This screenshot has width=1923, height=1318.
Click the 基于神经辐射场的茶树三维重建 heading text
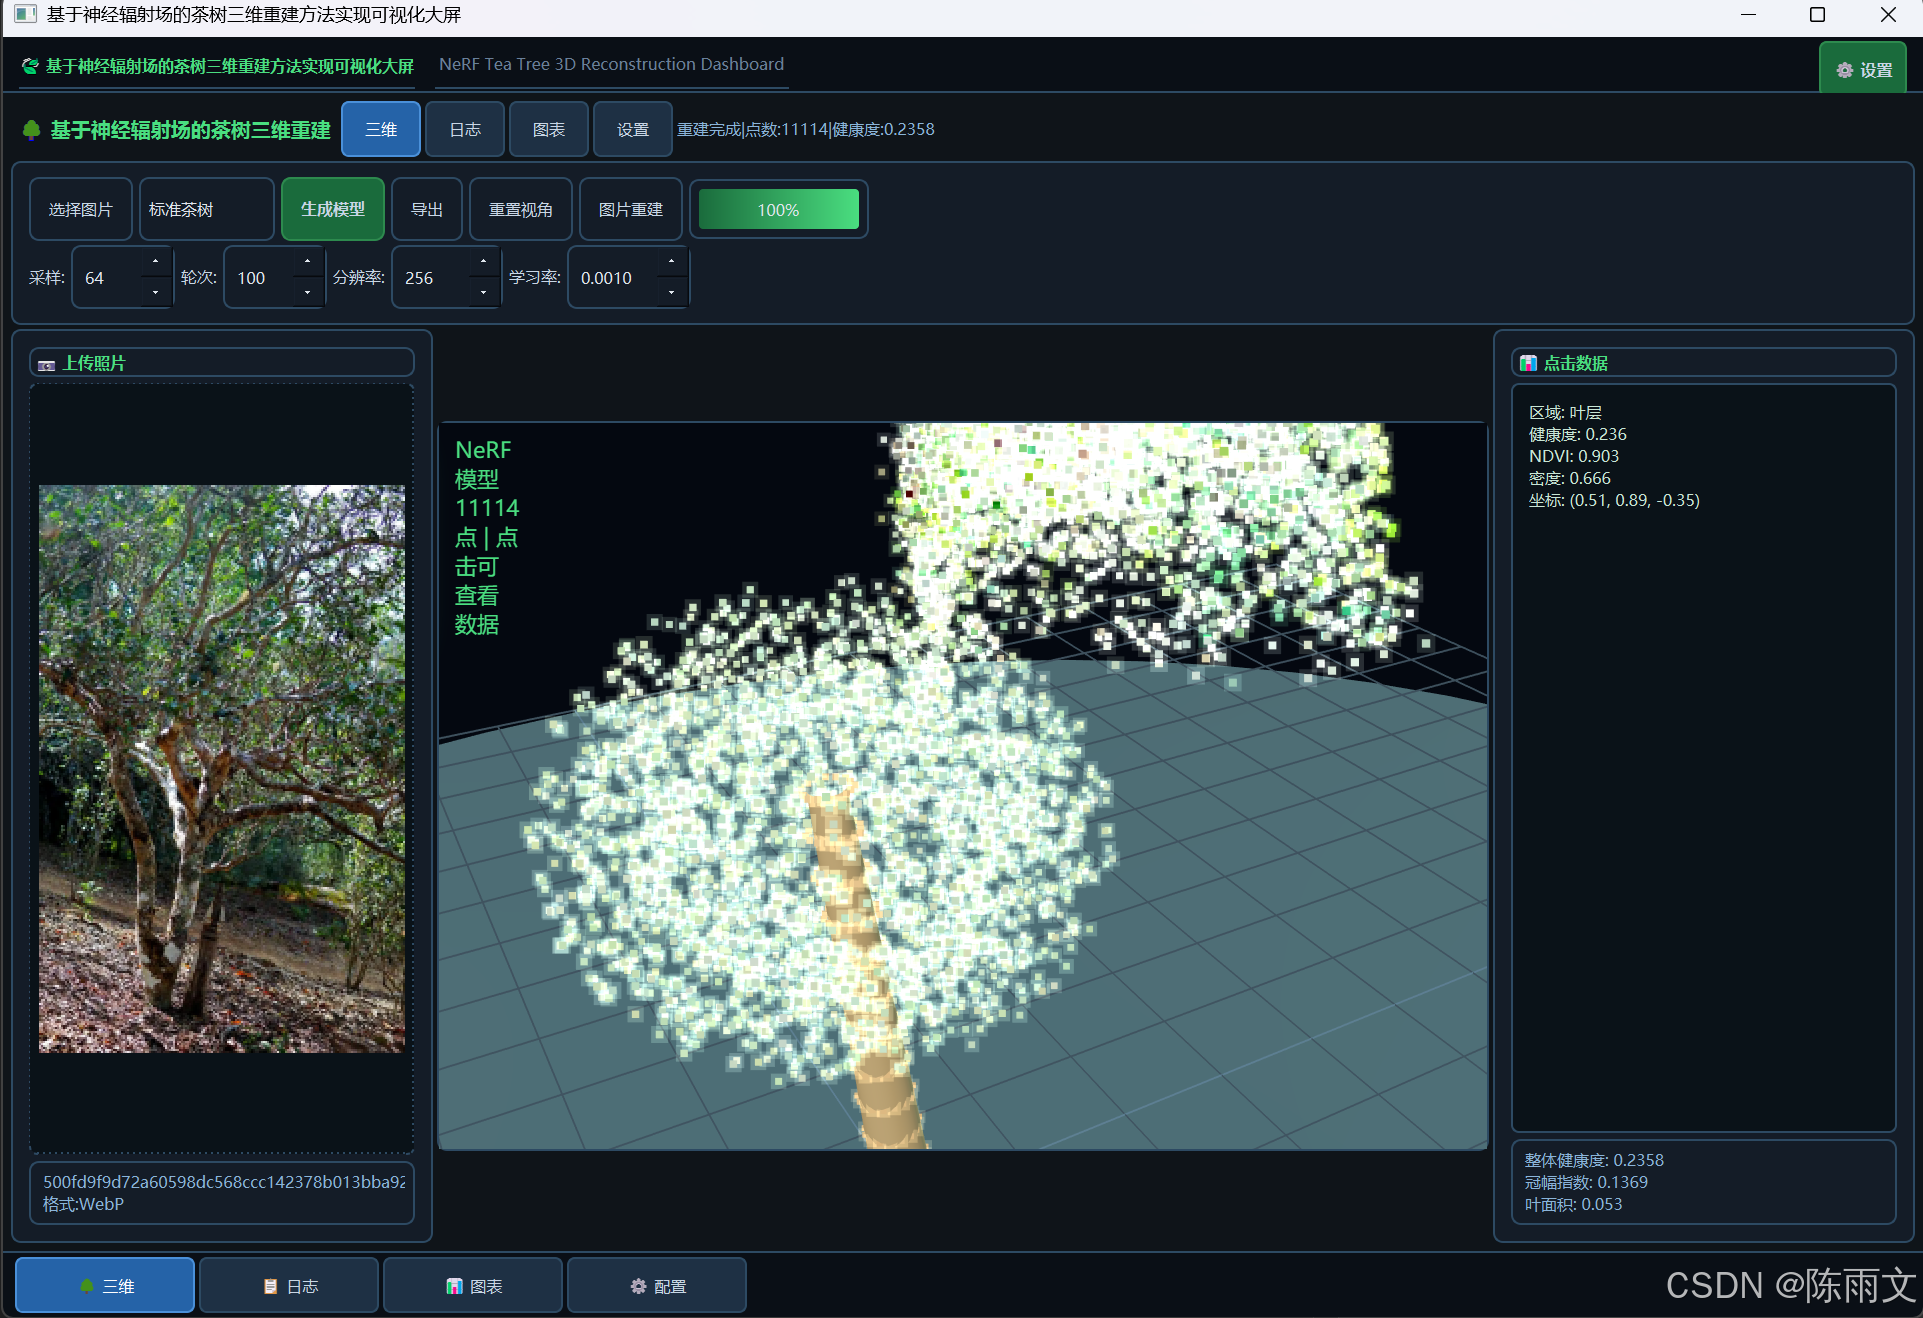click(x=191, y=130)
